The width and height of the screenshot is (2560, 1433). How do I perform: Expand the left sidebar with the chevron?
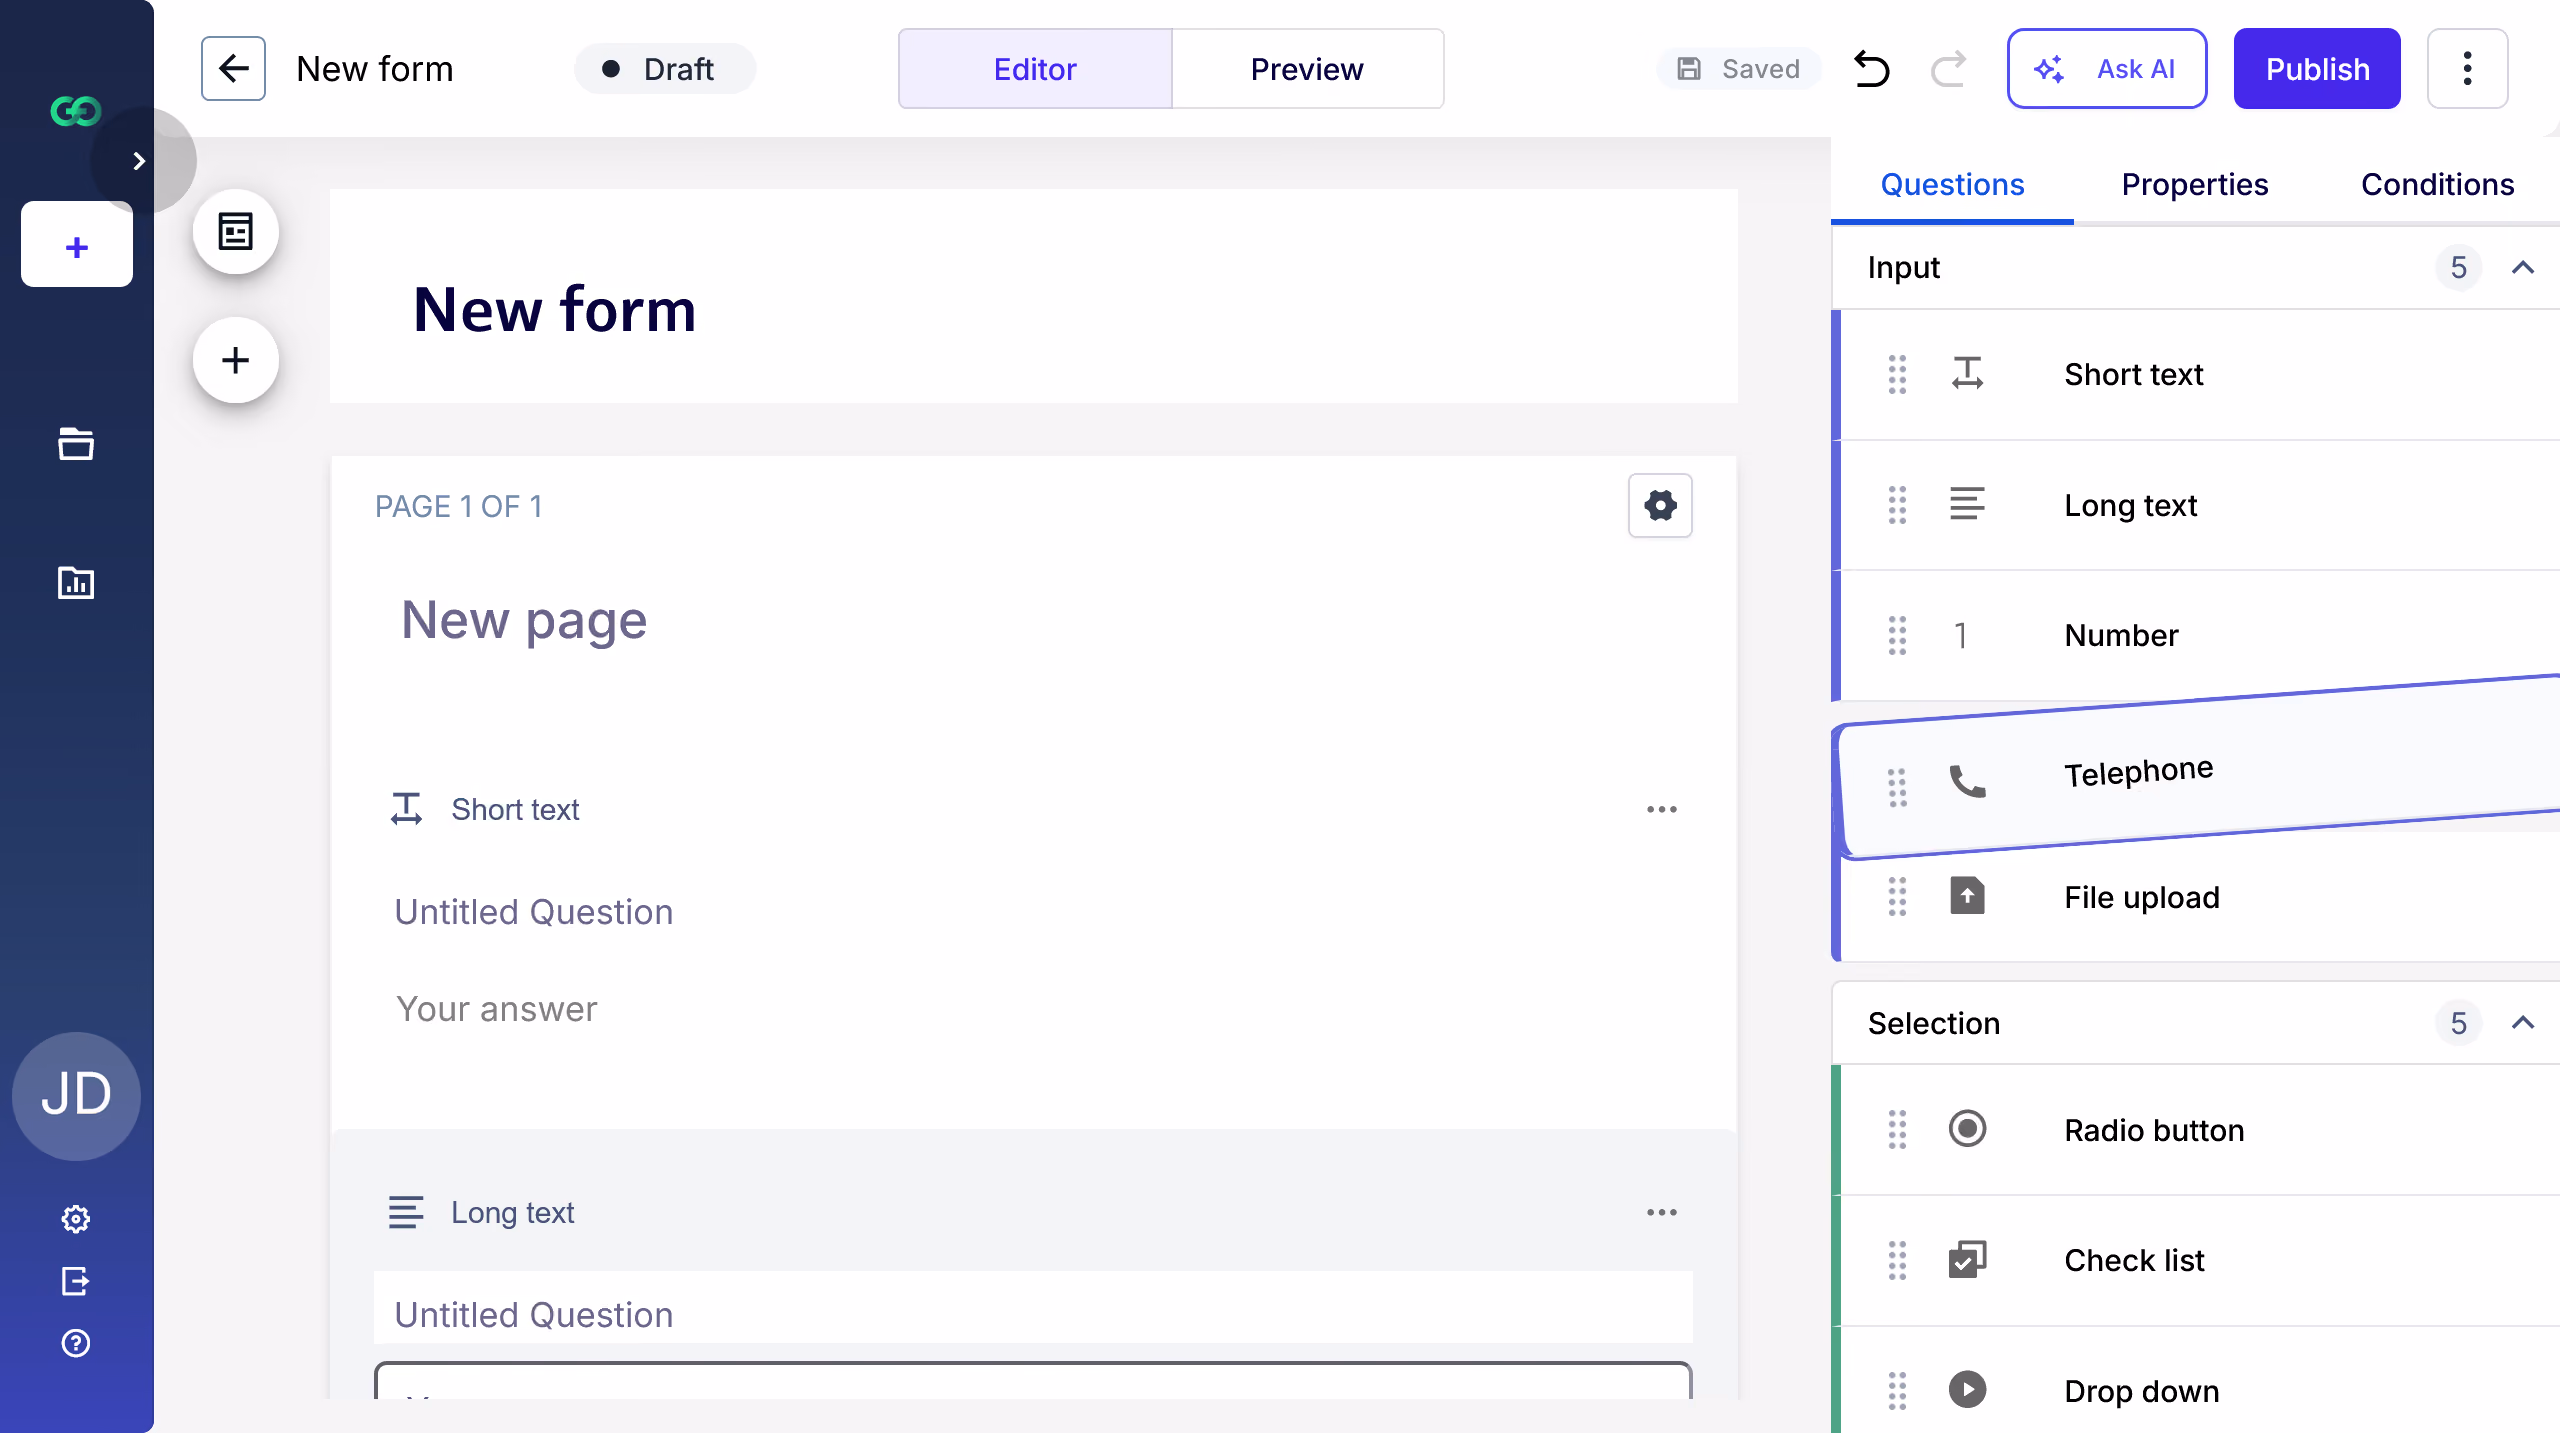140,161
